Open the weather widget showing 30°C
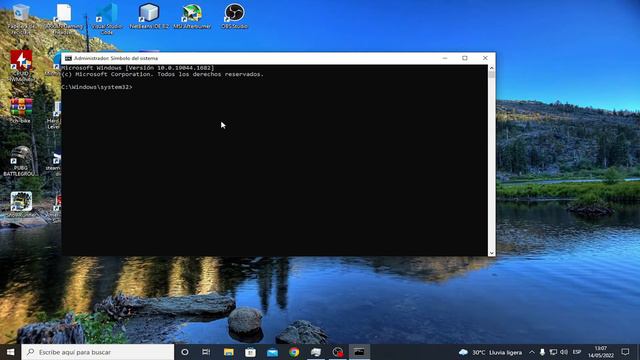Screen dimensions: 640x360 (x=490, y=352)
